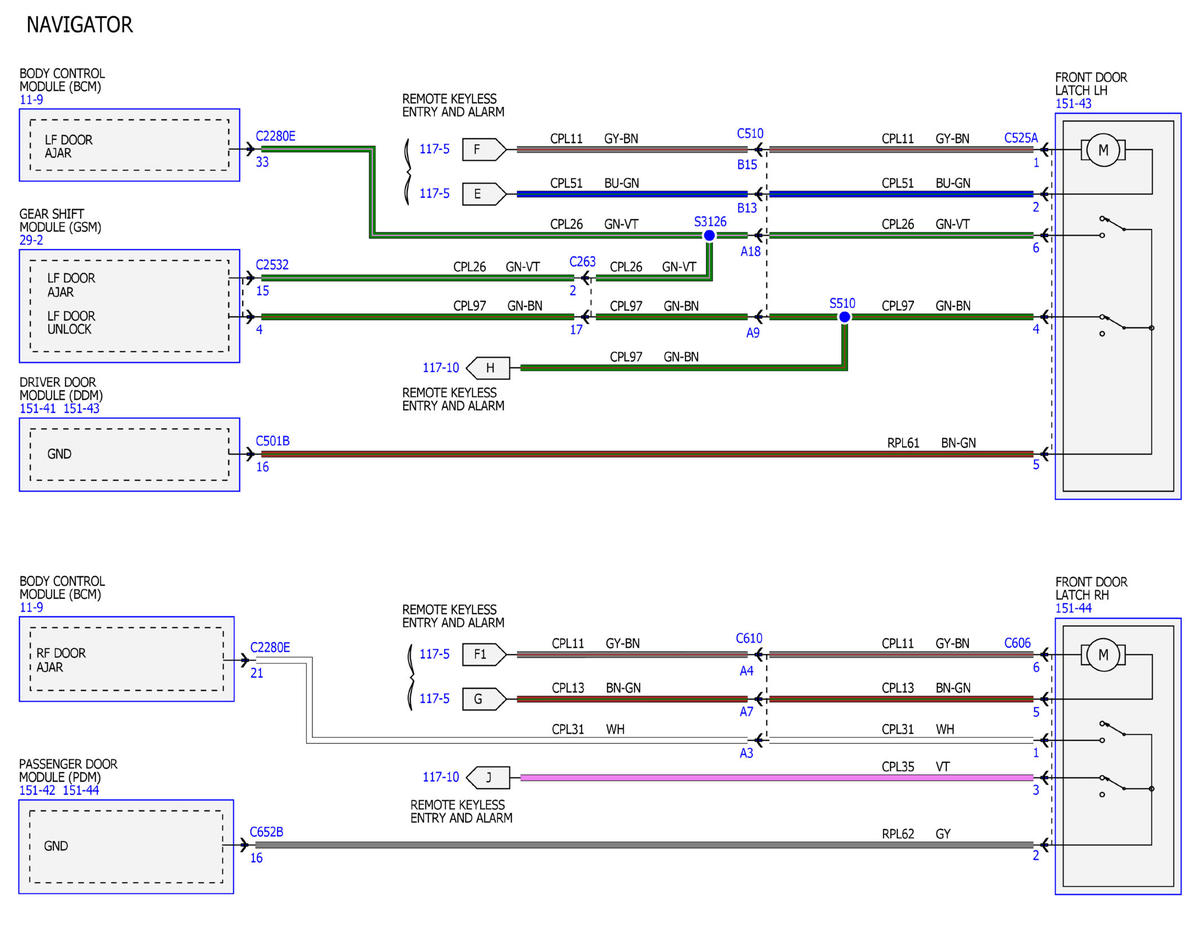The image size is (1200, 927).
Task: Open 11-9 link above RF DOOR AJAR box
Action: coord(31,608)
